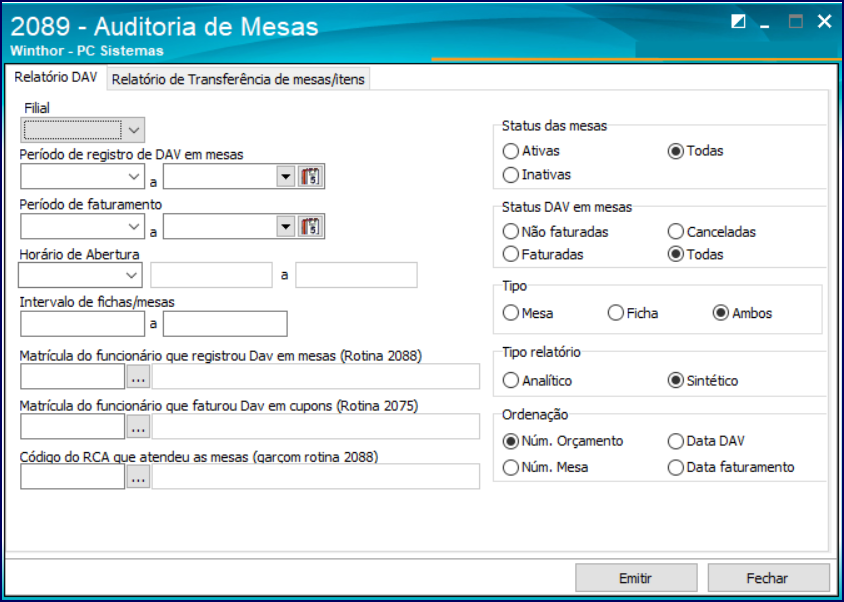Click the Código do RCA code field
This screenshot has width=844, height=602.
73,477
